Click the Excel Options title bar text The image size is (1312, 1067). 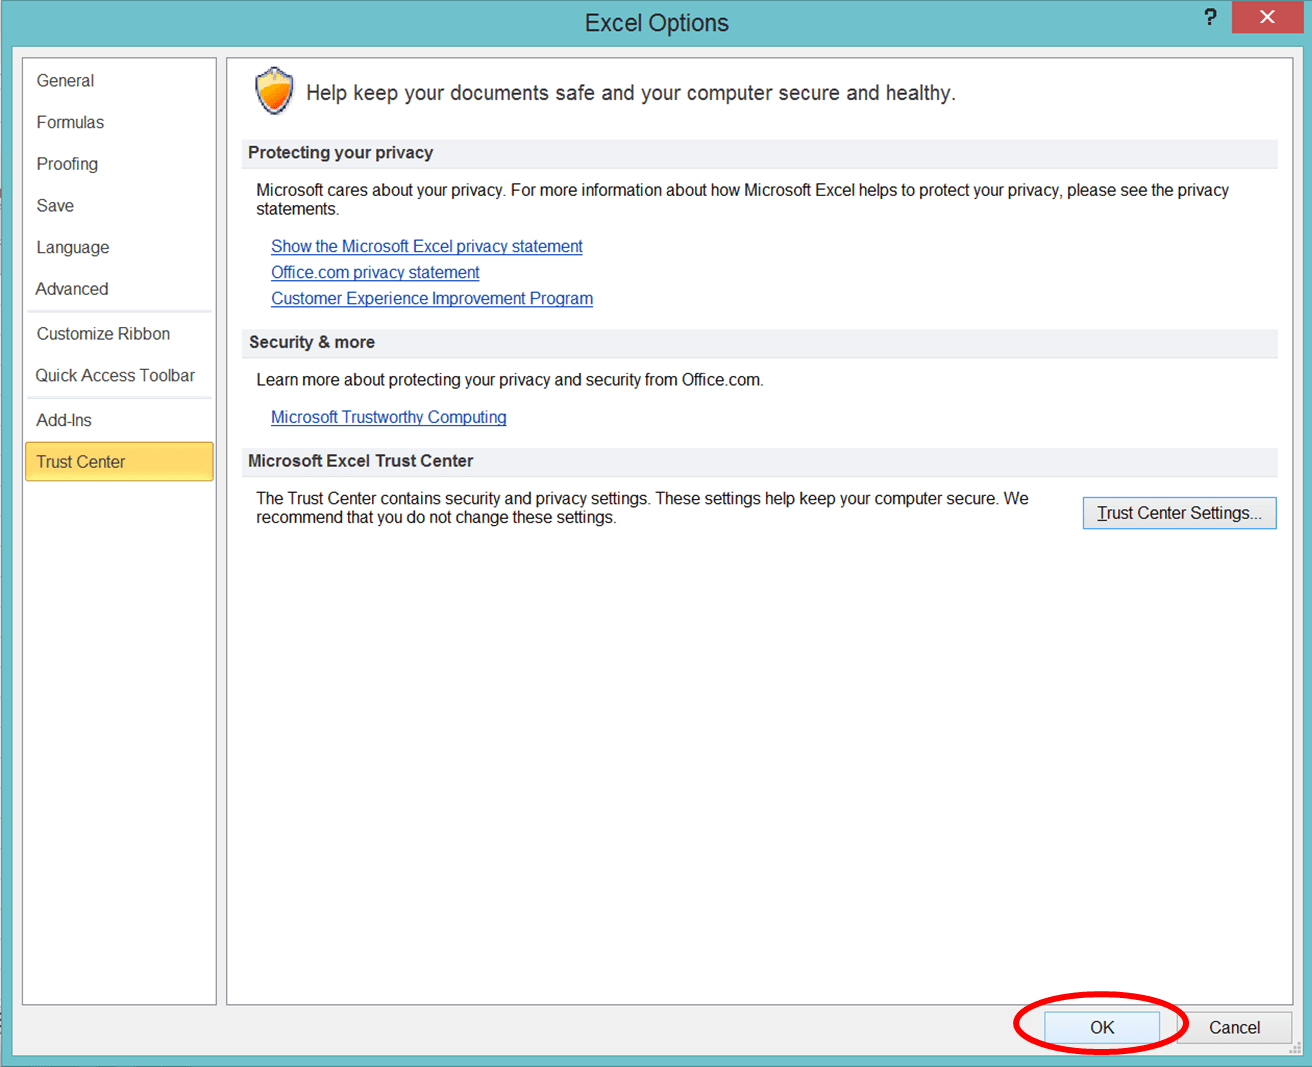click(x=656, y=23)
